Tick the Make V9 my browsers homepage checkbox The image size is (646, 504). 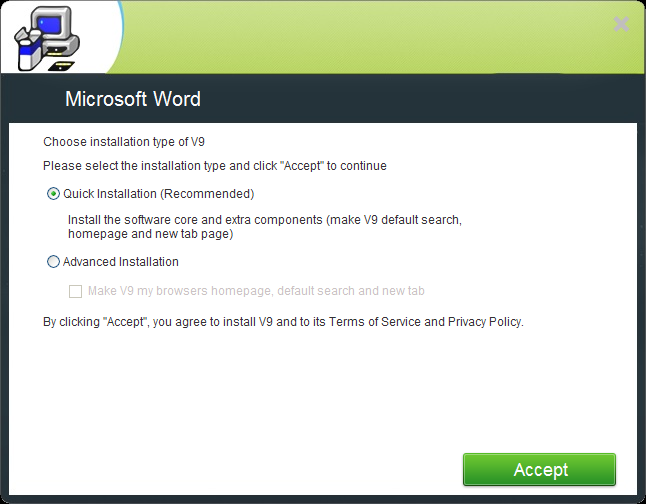(75, 291)
